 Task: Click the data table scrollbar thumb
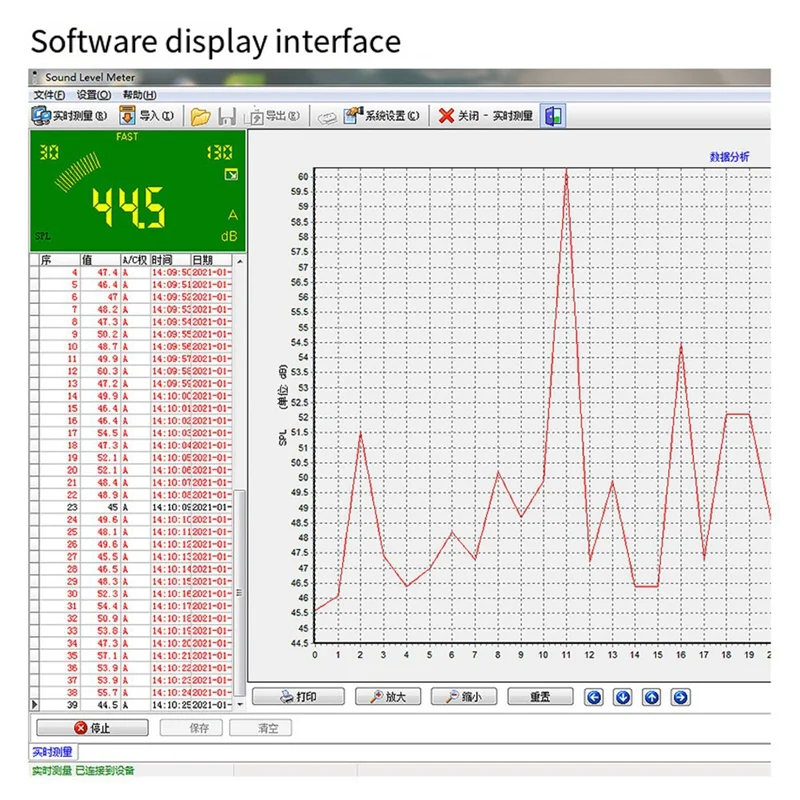(x=240, y=593)
